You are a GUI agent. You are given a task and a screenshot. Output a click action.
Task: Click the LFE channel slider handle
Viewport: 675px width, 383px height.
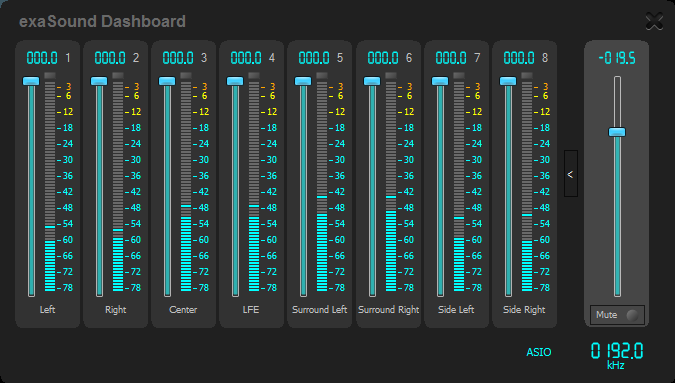pyautogui.click(x=235, y=81)
